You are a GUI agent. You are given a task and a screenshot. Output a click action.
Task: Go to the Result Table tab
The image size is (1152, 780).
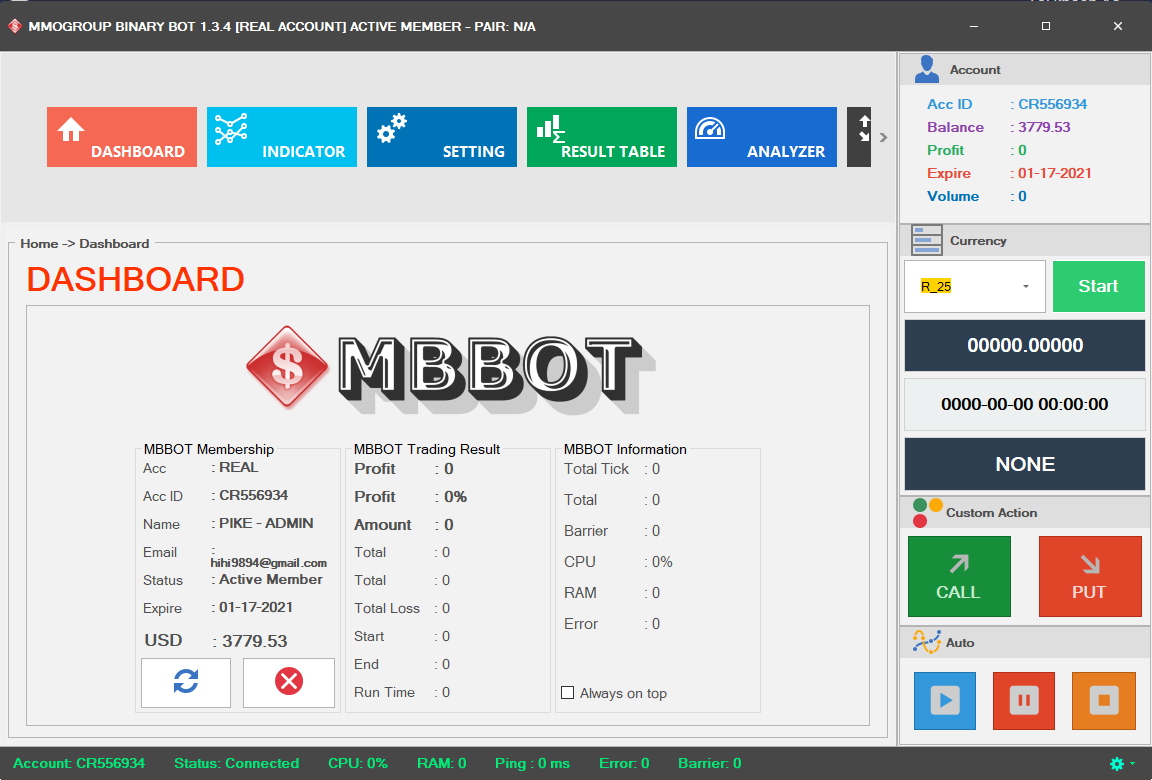[601, 137]
